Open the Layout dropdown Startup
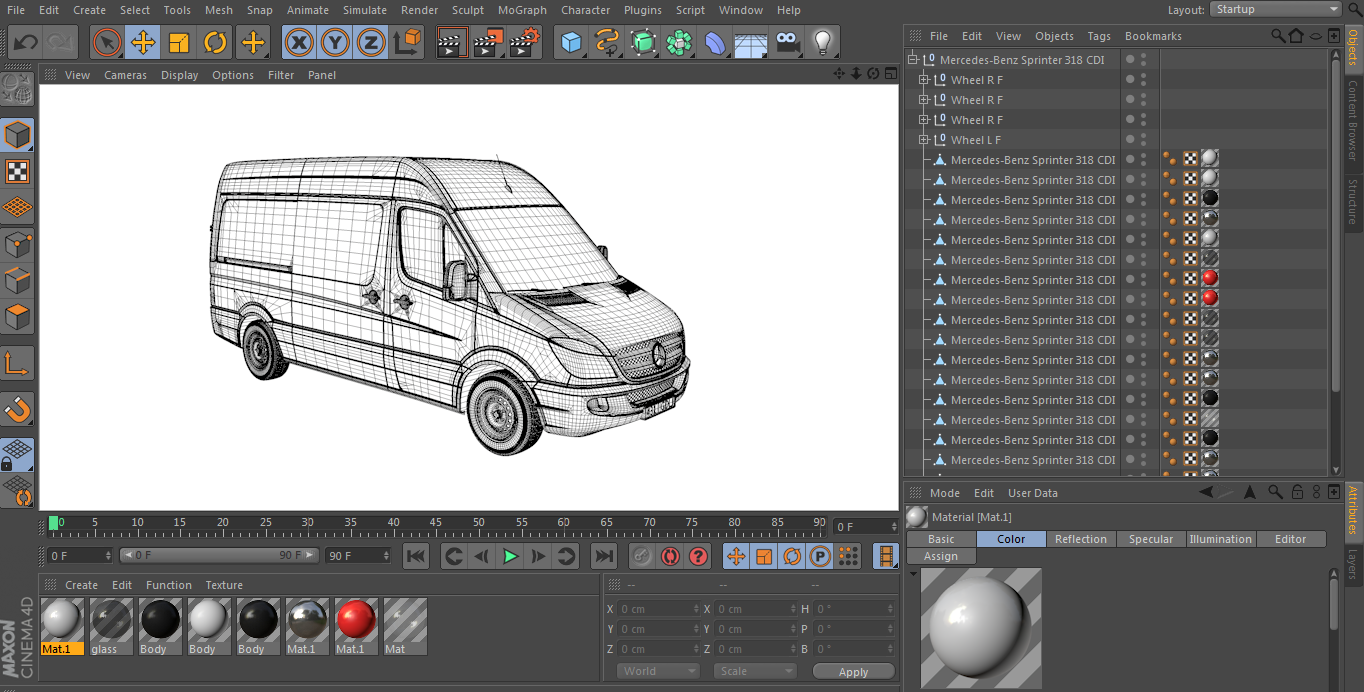This screenshot has width=1364, height=692. pyautogui.click(x=1276, y=9)
